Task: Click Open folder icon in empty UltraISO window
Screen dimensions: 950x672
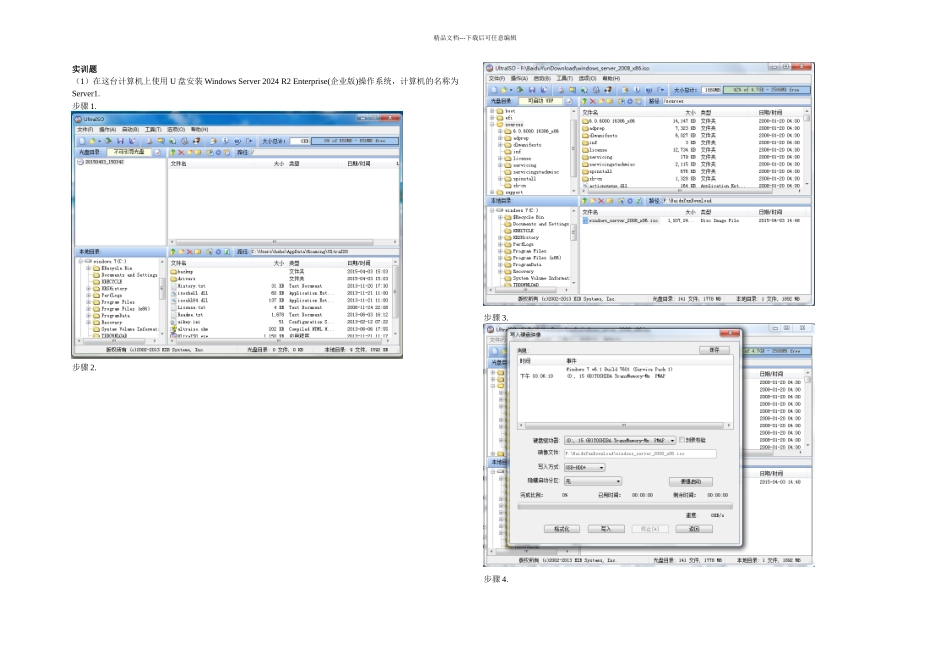Action: pos(92,141)
